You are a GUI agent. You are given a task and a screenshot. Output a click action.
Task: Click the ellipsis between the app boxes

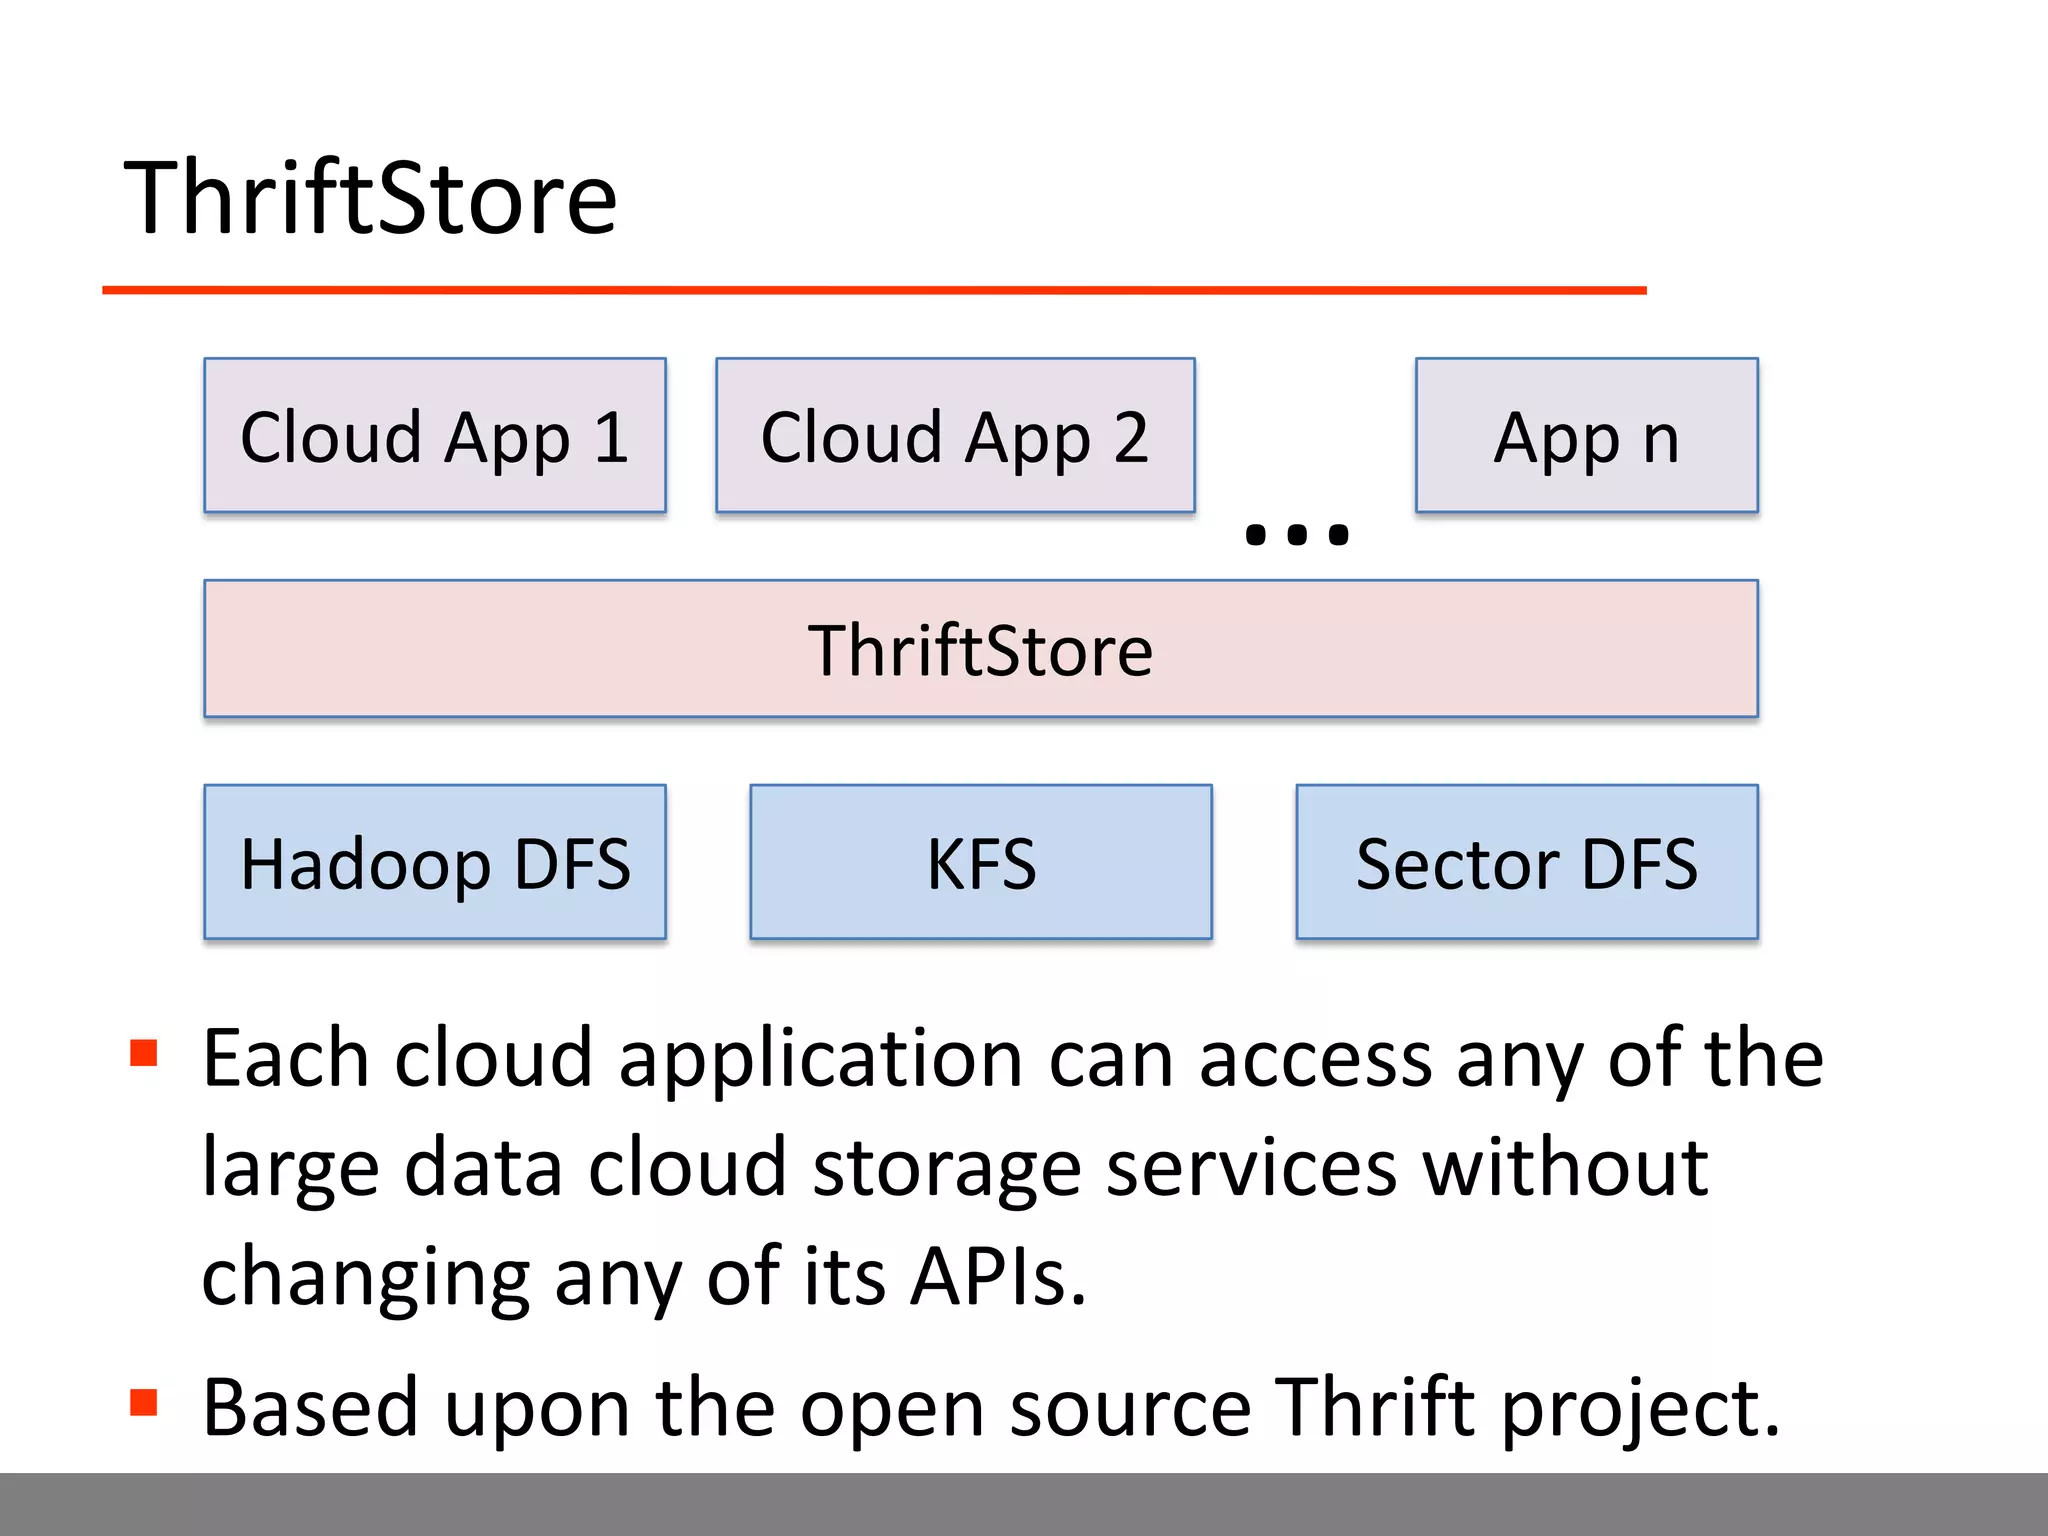1297,535
